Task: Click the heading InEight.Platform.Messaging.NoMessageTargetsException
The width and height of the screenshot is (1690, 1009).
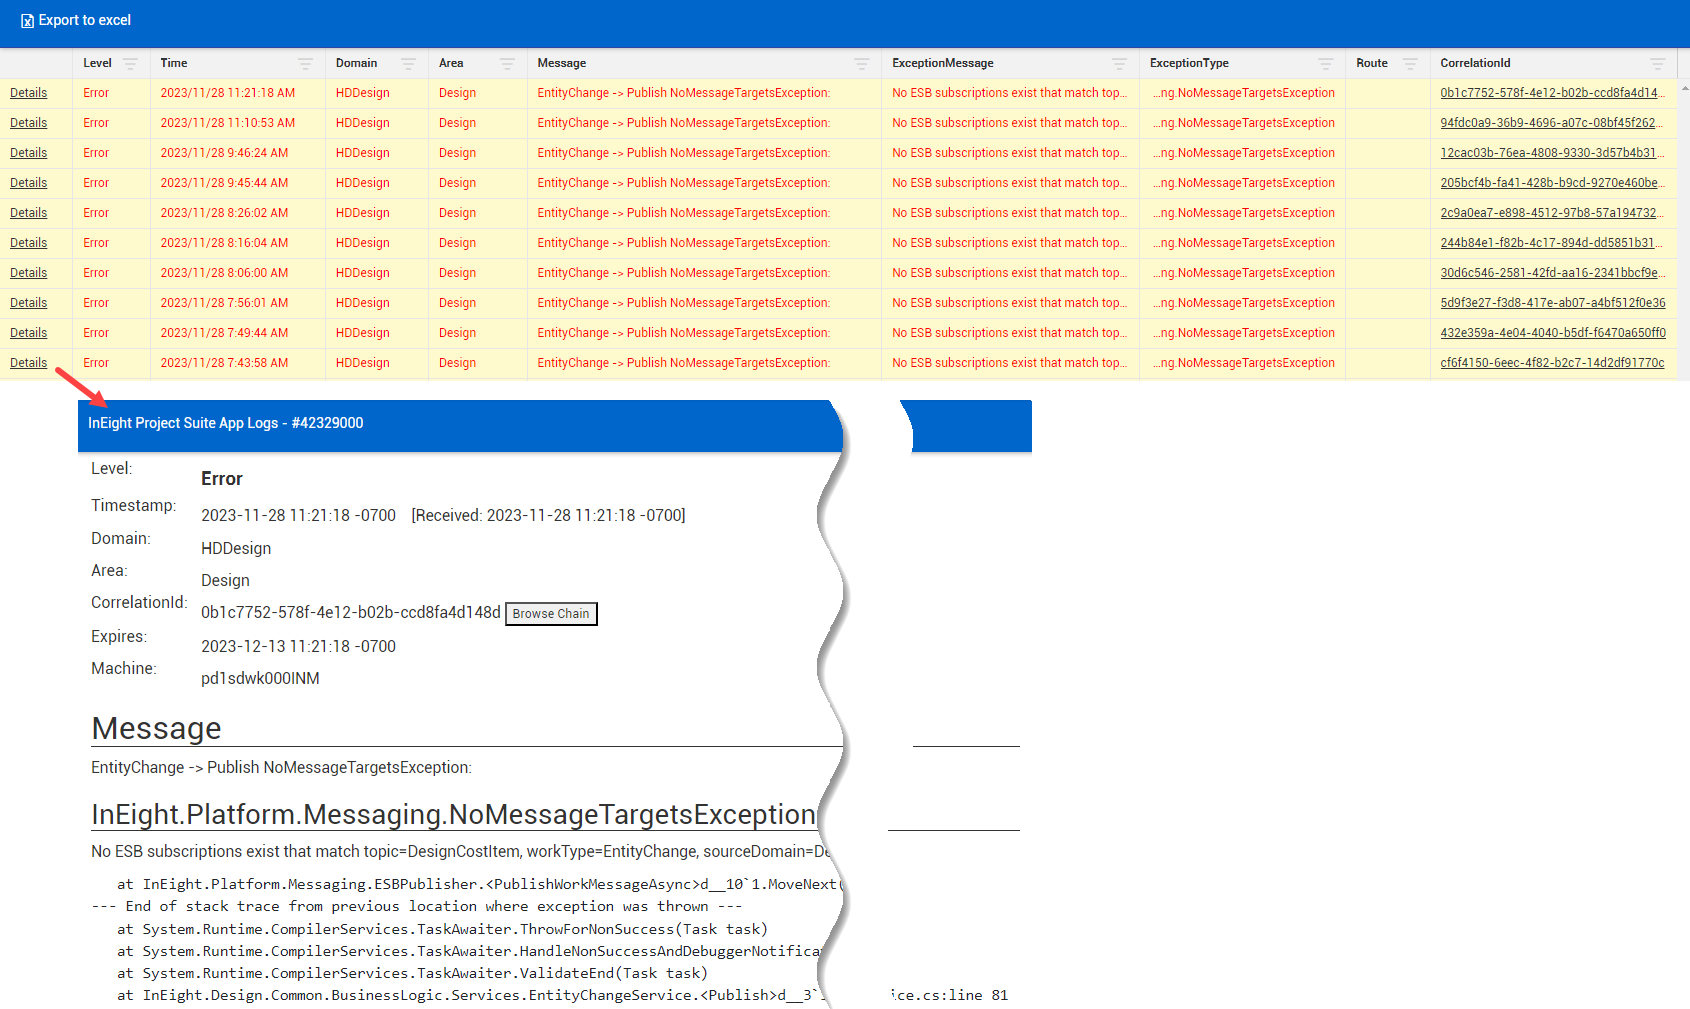Action: point(454,814)
